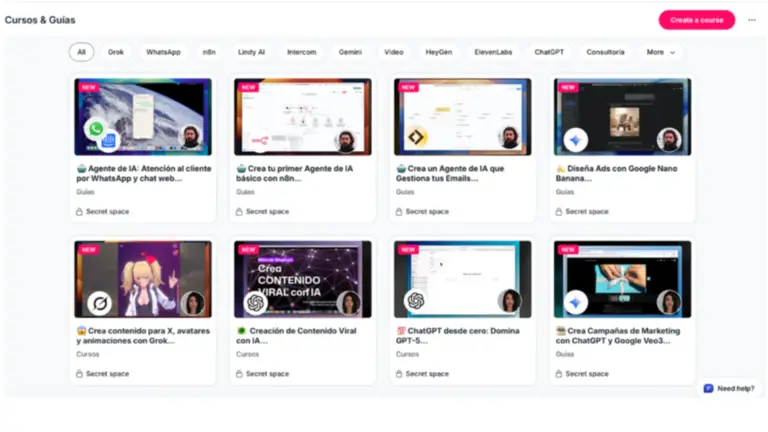
Task: Click the lock icon under WhatsApp agent course
Action: 80,211
